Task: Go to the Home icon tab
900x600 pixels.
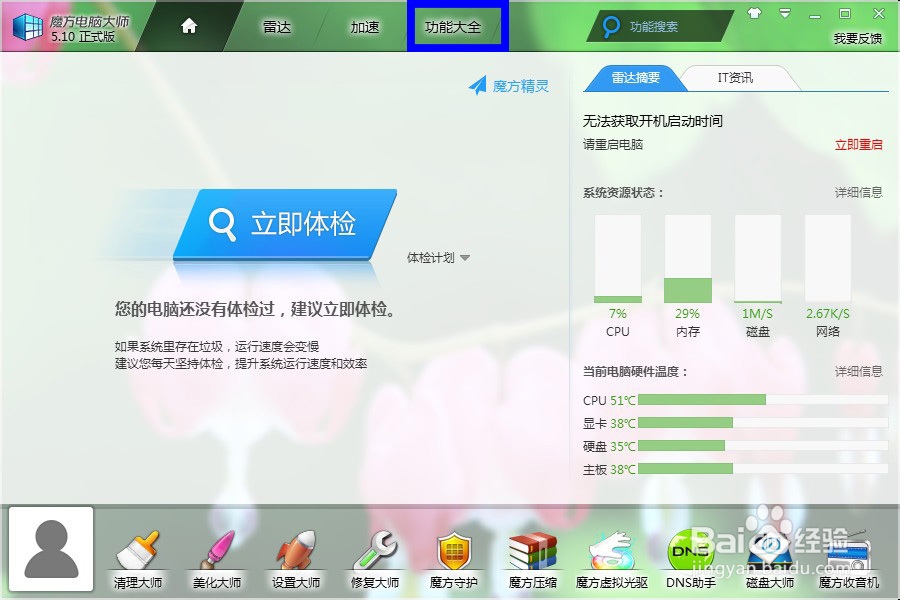Action: 189,26
